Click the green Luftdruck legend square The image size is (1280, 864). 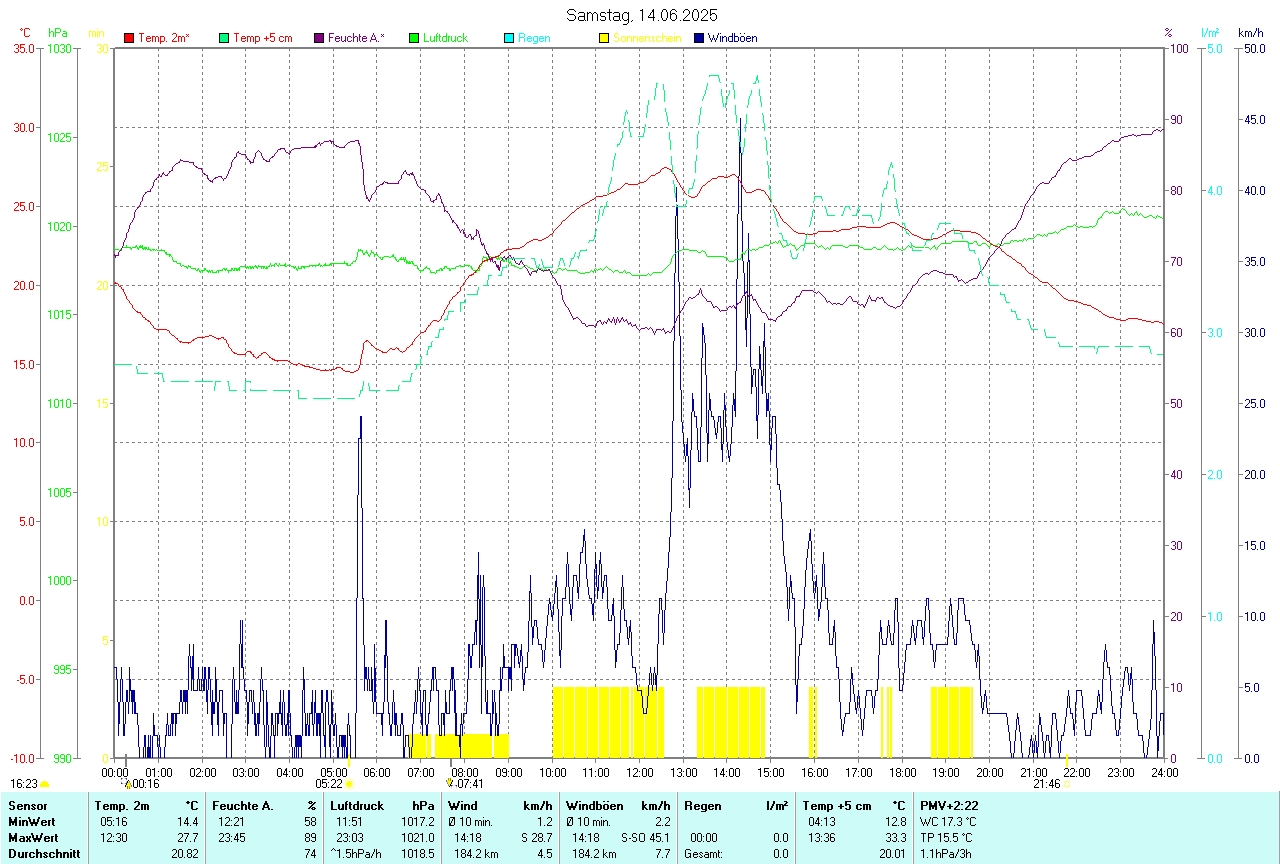pyautogui.click(x=414, y=38)
